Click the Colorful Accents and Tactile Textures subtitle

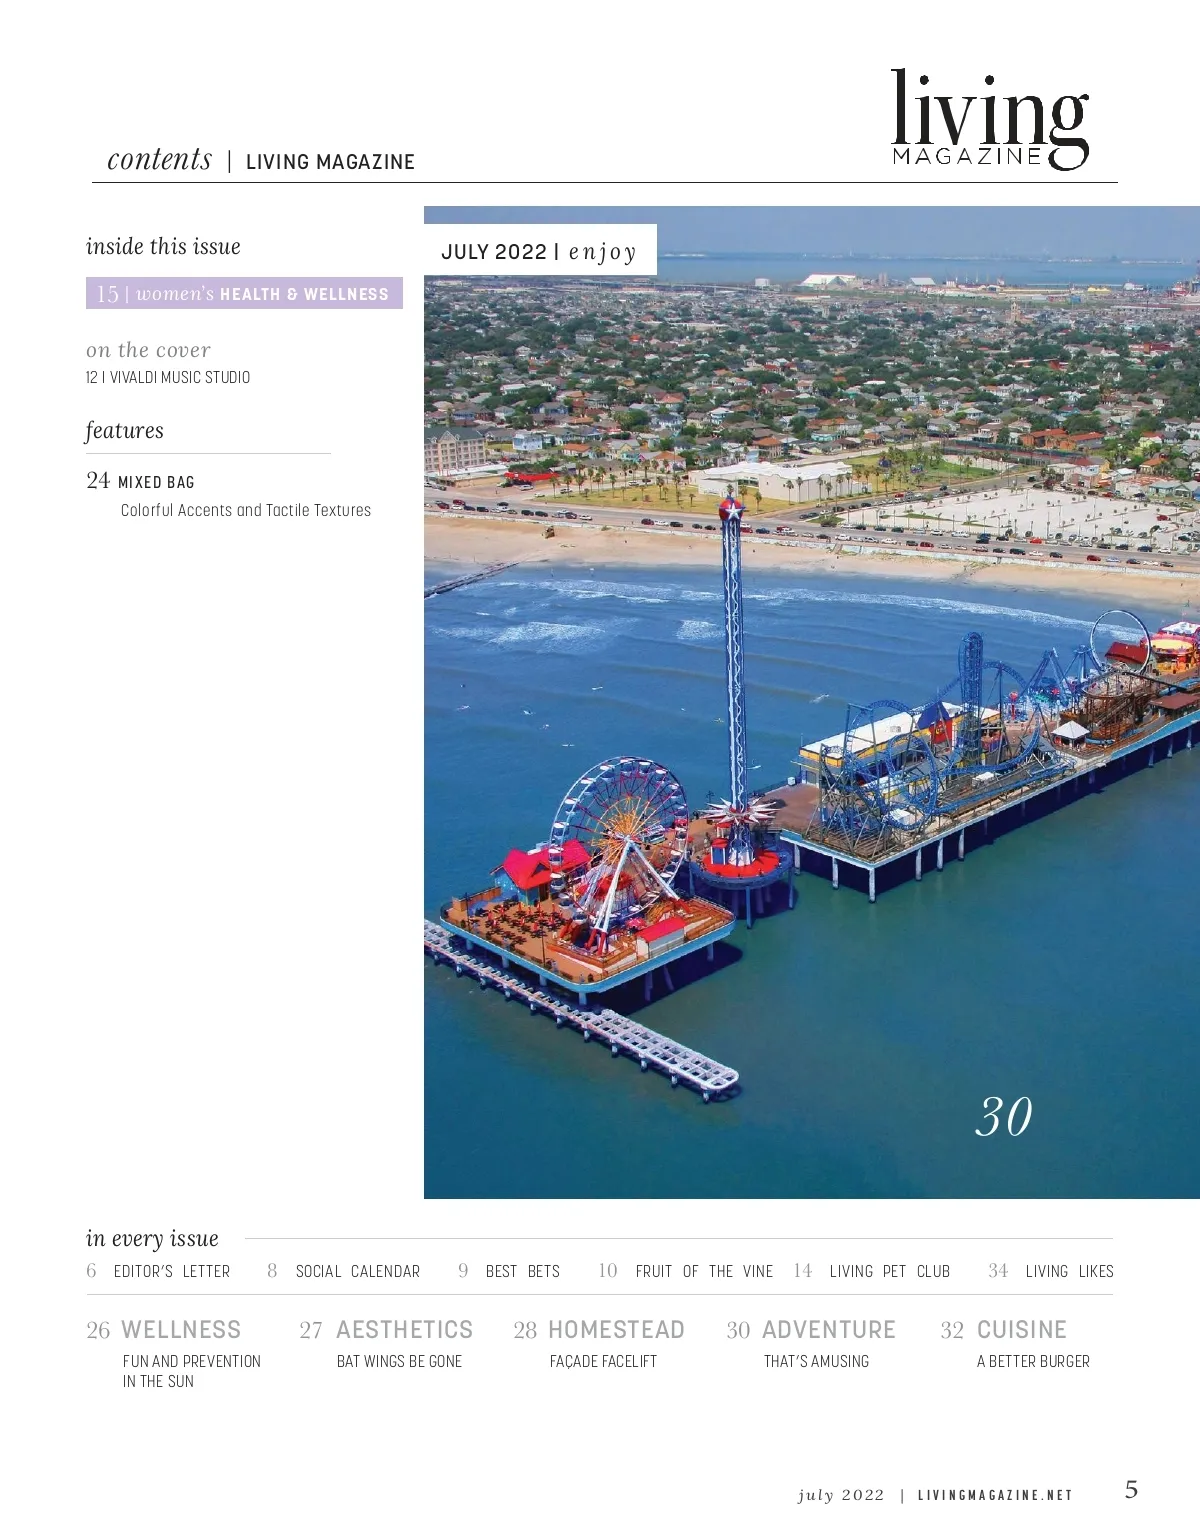click(x=245, y=510)
